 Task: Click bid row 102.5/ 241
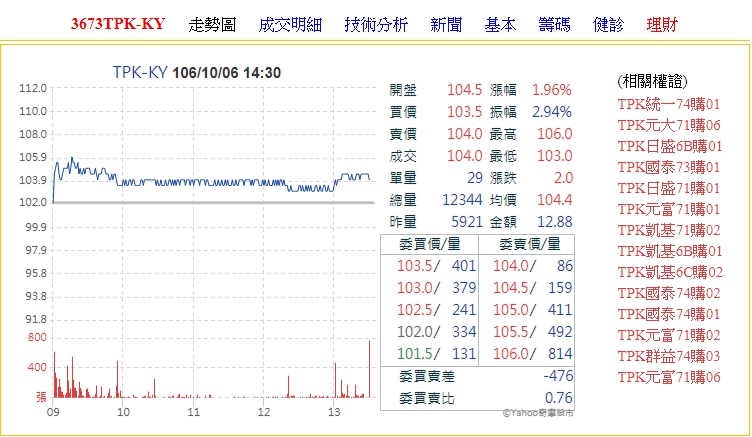pyautogui.click(x=436, y=310)
